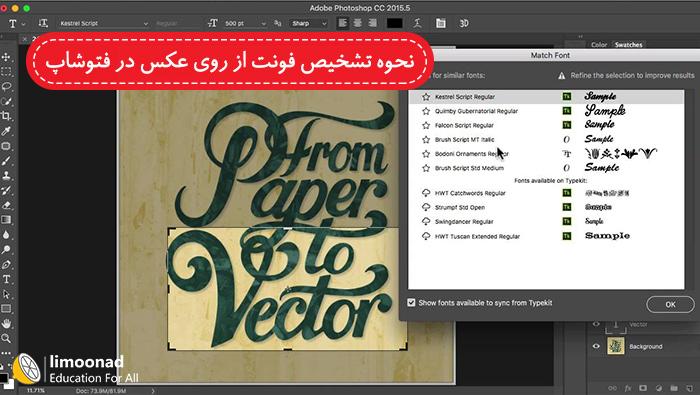Select the Dodge tool

tap(6, 249)
